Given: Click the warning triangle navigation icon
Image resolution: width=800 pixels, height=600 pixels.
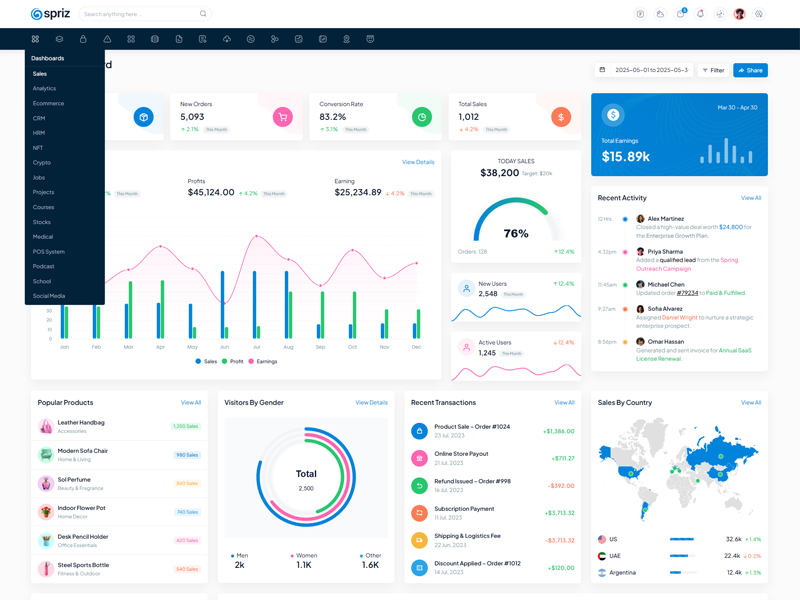Looking at the screenshot, I should point(107,39).
